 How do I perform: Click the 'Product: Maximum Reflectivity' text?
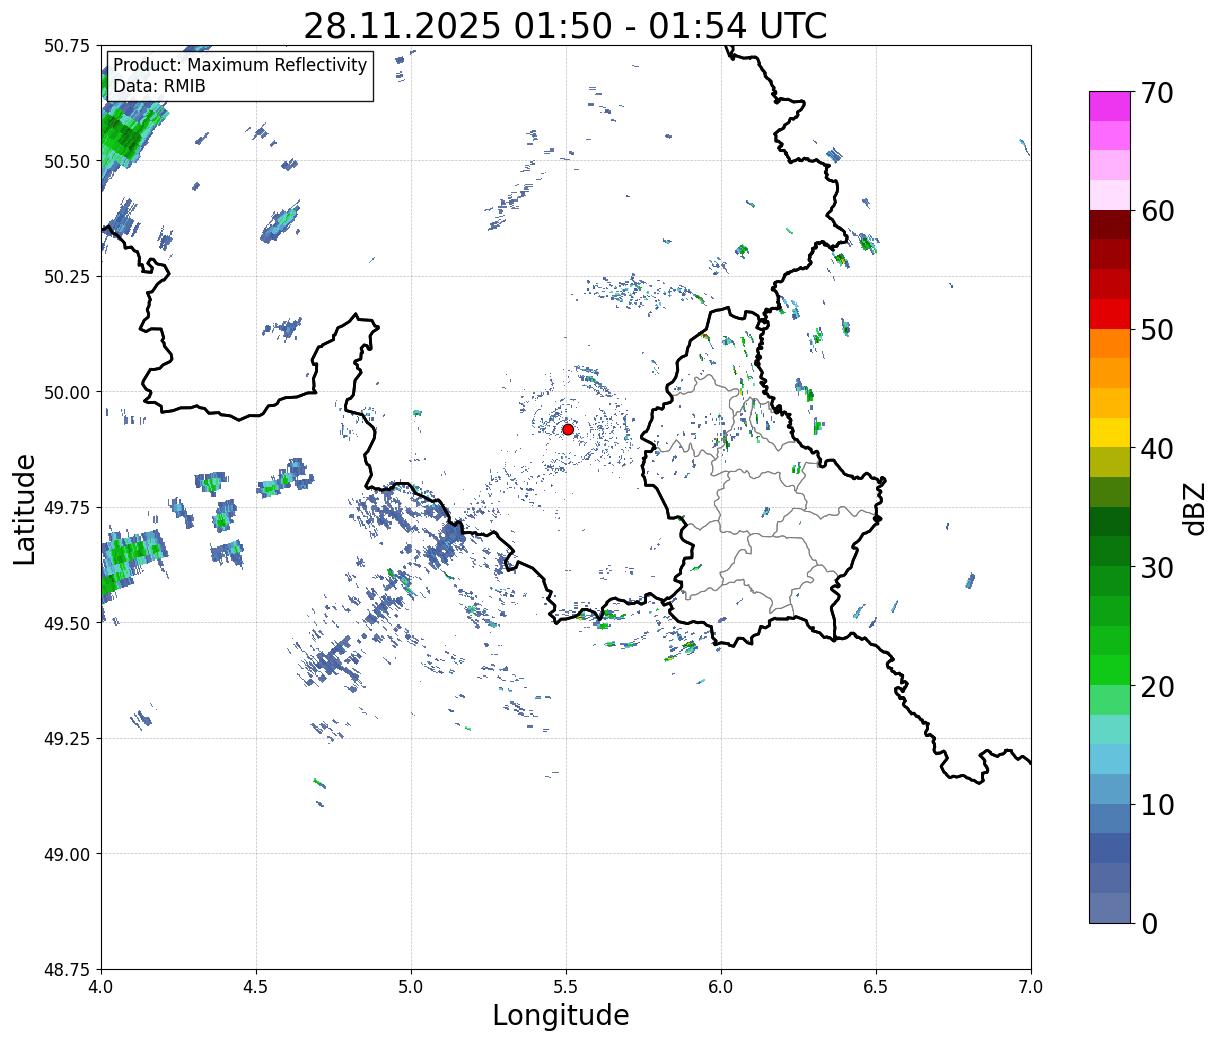click(240, 65)
